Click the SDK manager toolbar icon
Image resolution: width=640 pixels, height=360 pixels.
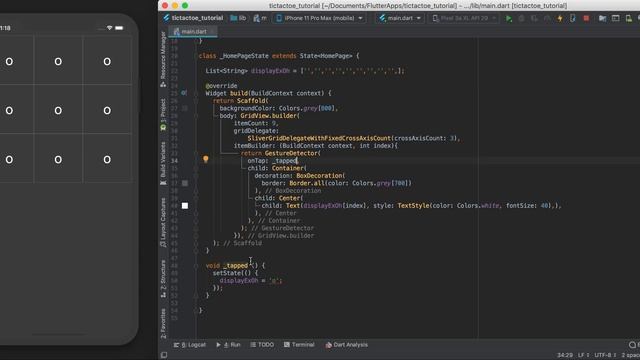coord(629,18)
